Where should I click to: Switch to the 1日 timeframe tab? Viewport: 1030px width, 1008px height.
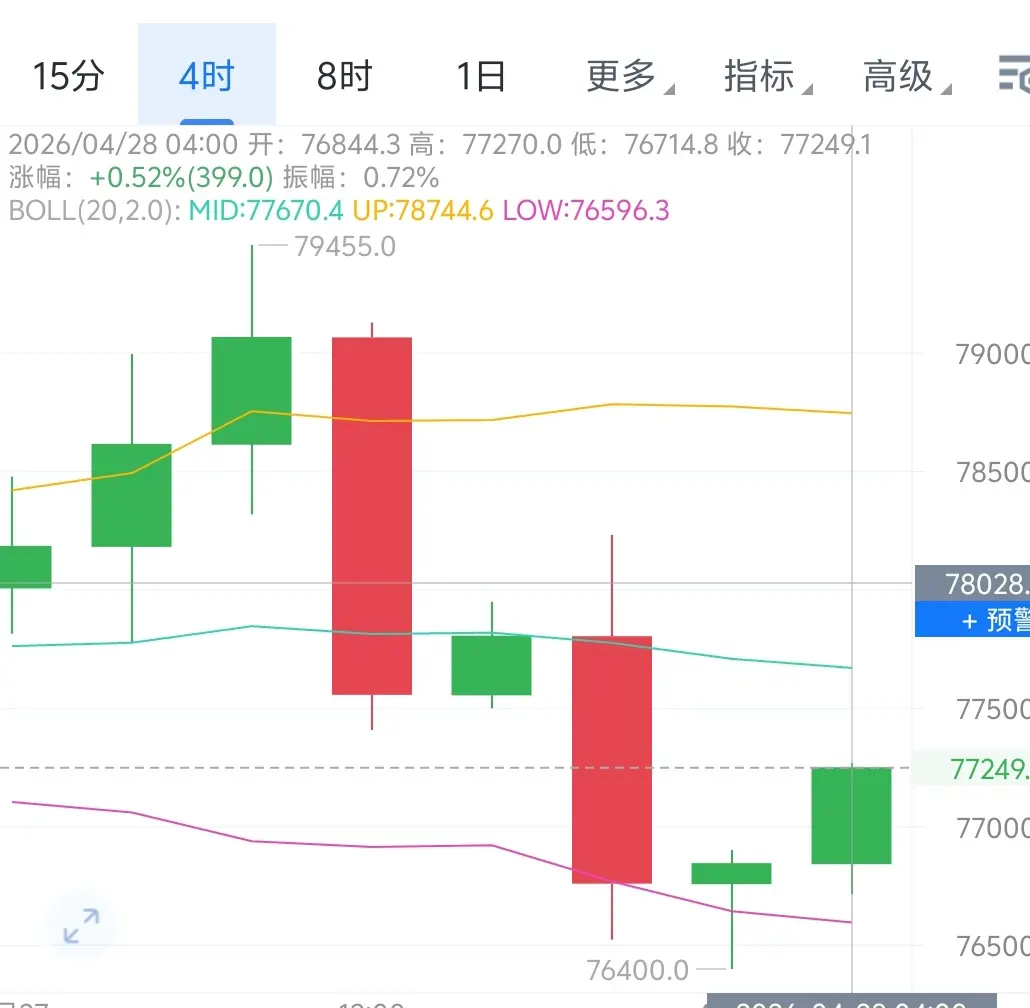(481, 76)
